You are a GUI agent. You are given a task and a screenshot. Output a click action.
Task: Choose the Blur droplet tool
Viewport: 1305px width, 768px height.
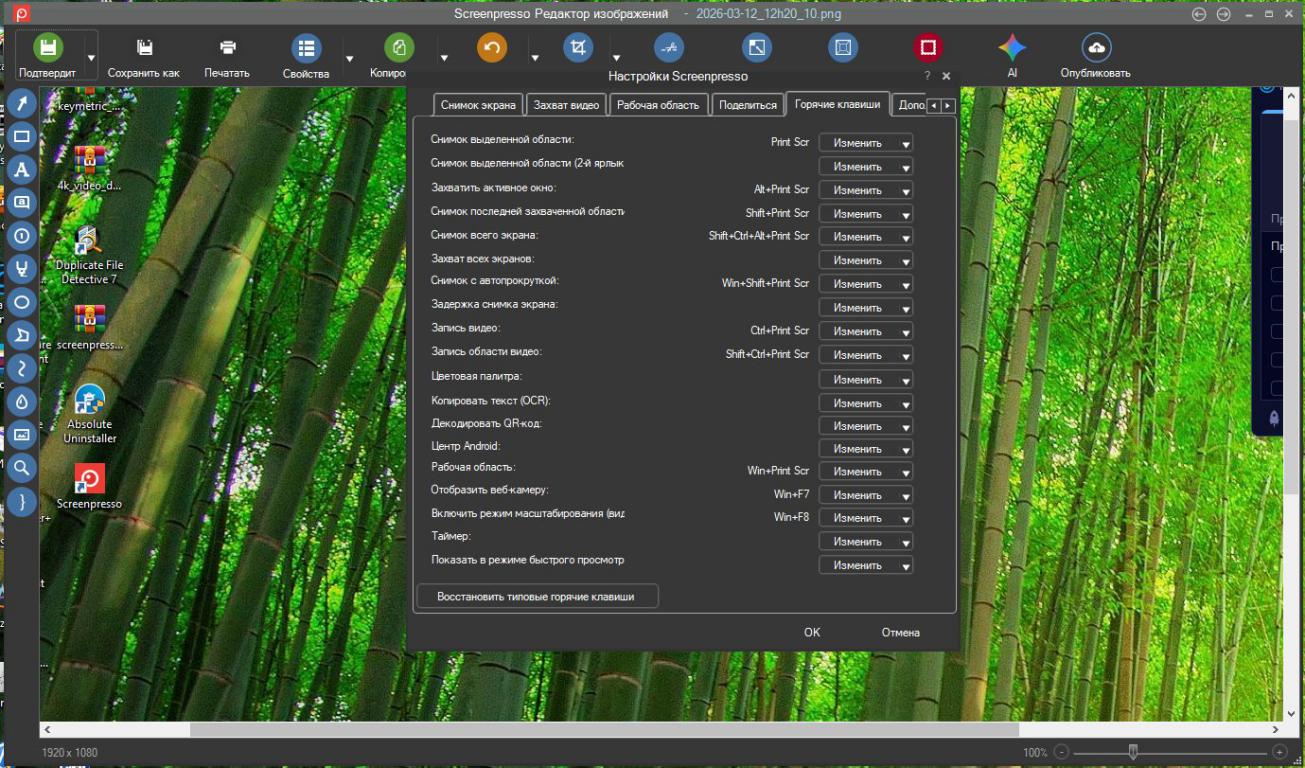tap(22, 402)
